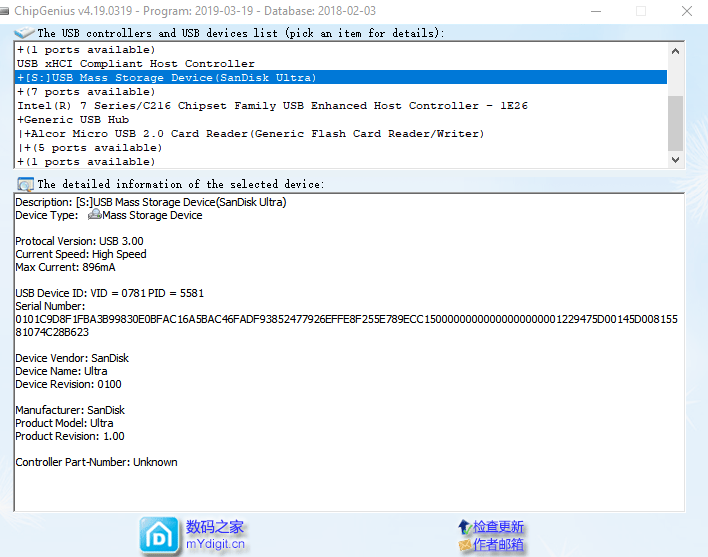708x557 pixels.
Task: Click 'Manufacturer: SanDisk' line
Action: coord(70,410)
